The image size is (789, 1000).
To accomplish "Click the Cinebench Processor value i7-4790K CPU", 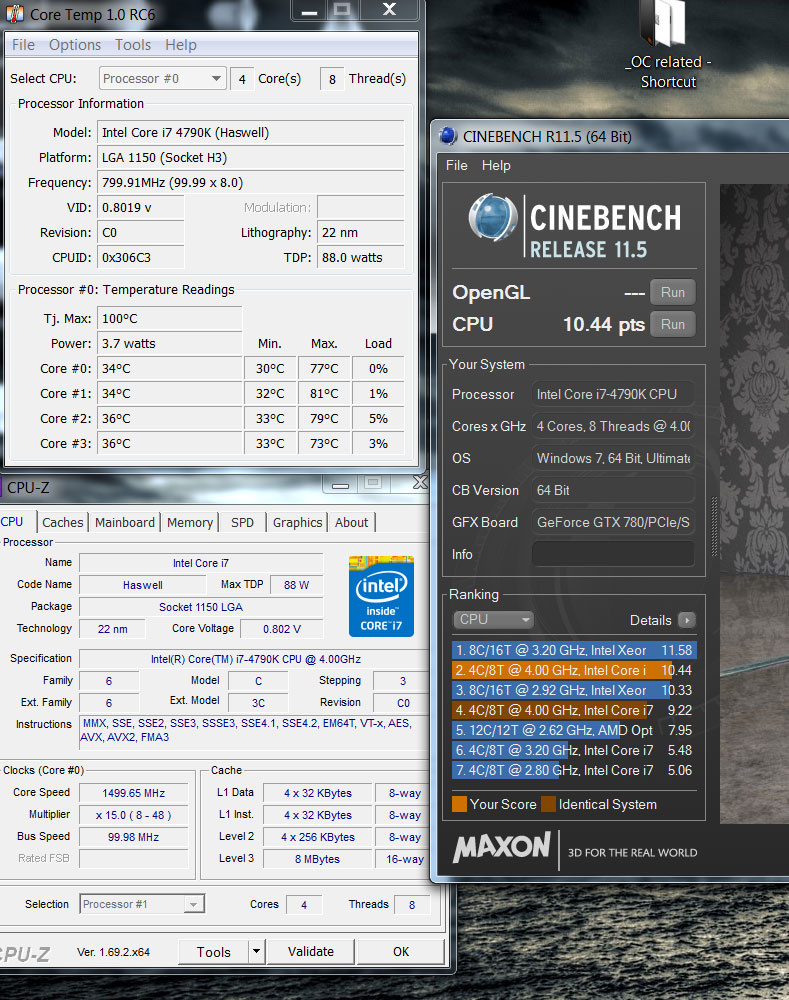I will pos(613,394).
